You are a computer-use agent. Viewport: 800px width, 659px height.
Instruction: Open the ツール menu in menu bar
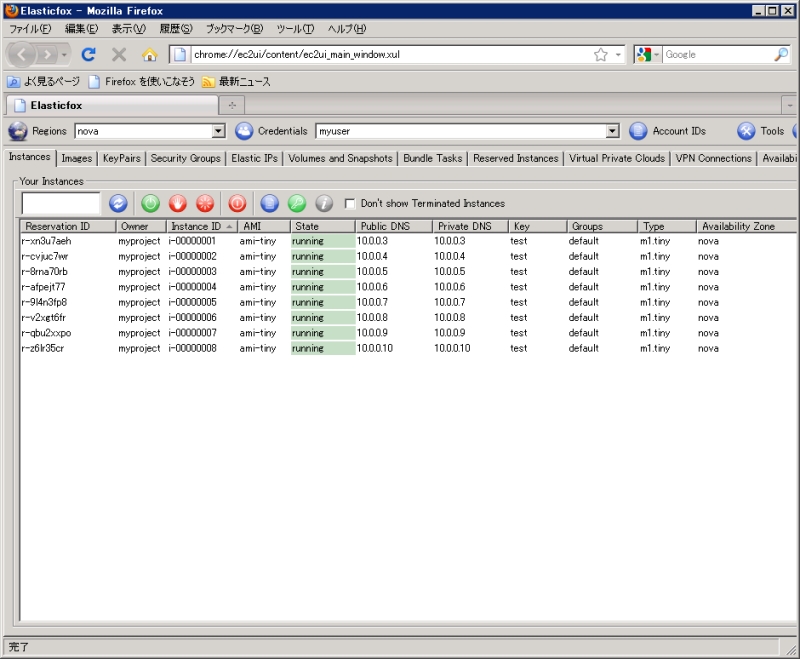tap(294, 29)
